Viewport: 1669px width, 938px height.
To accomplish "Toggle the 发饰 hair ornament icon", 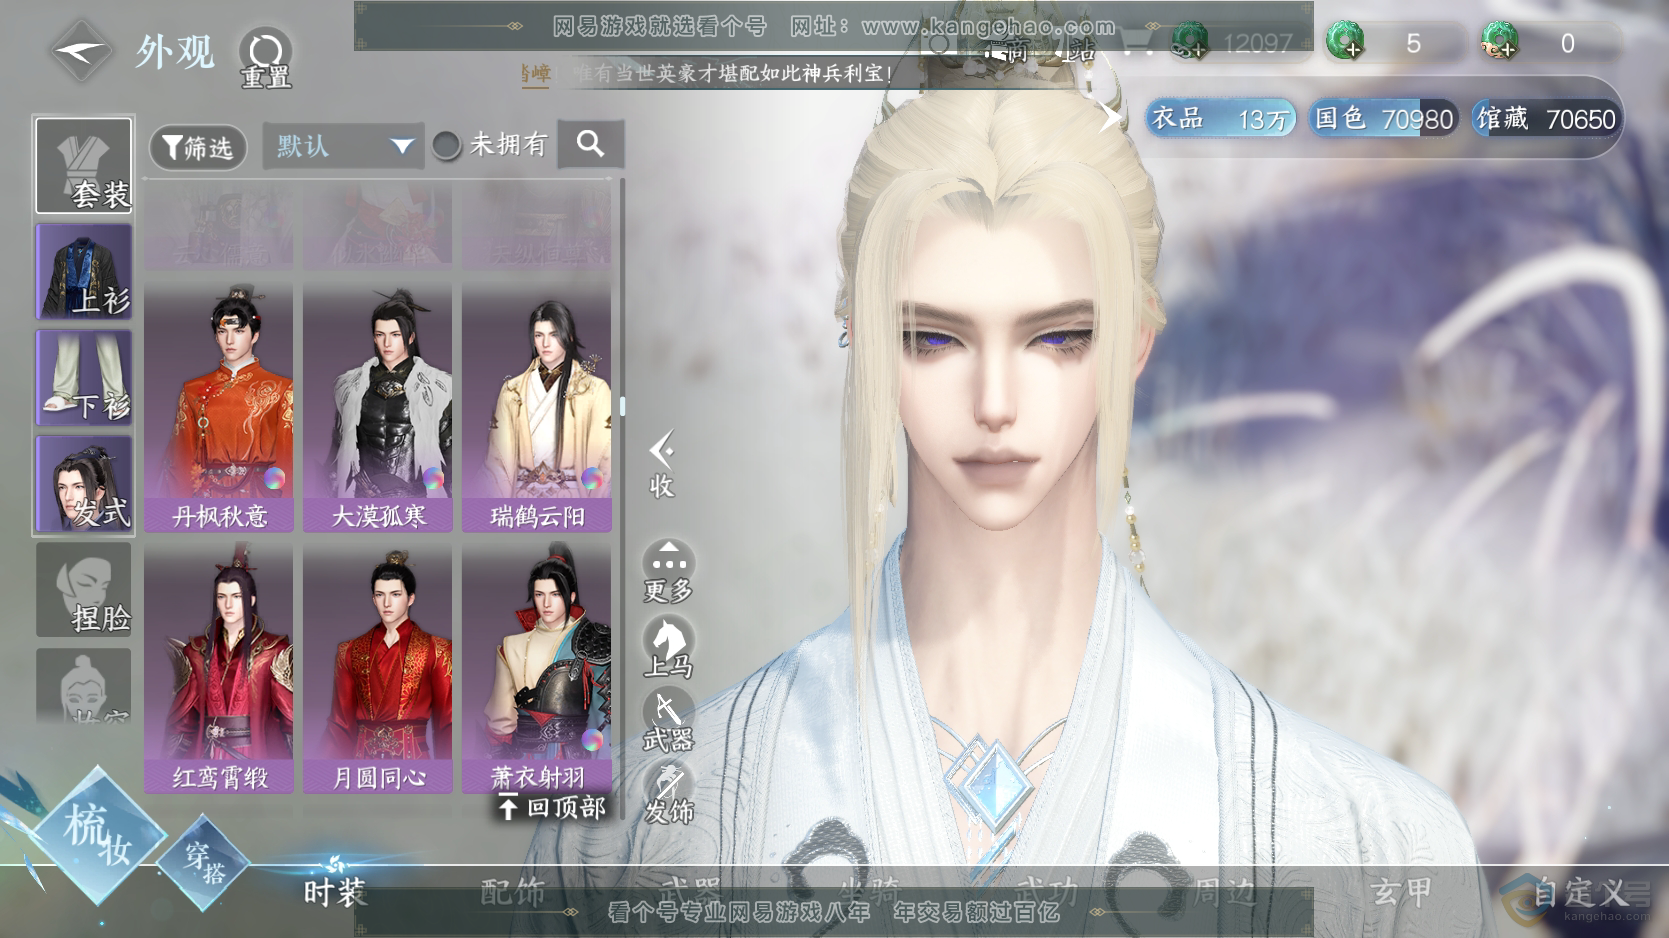I will 668,795.
